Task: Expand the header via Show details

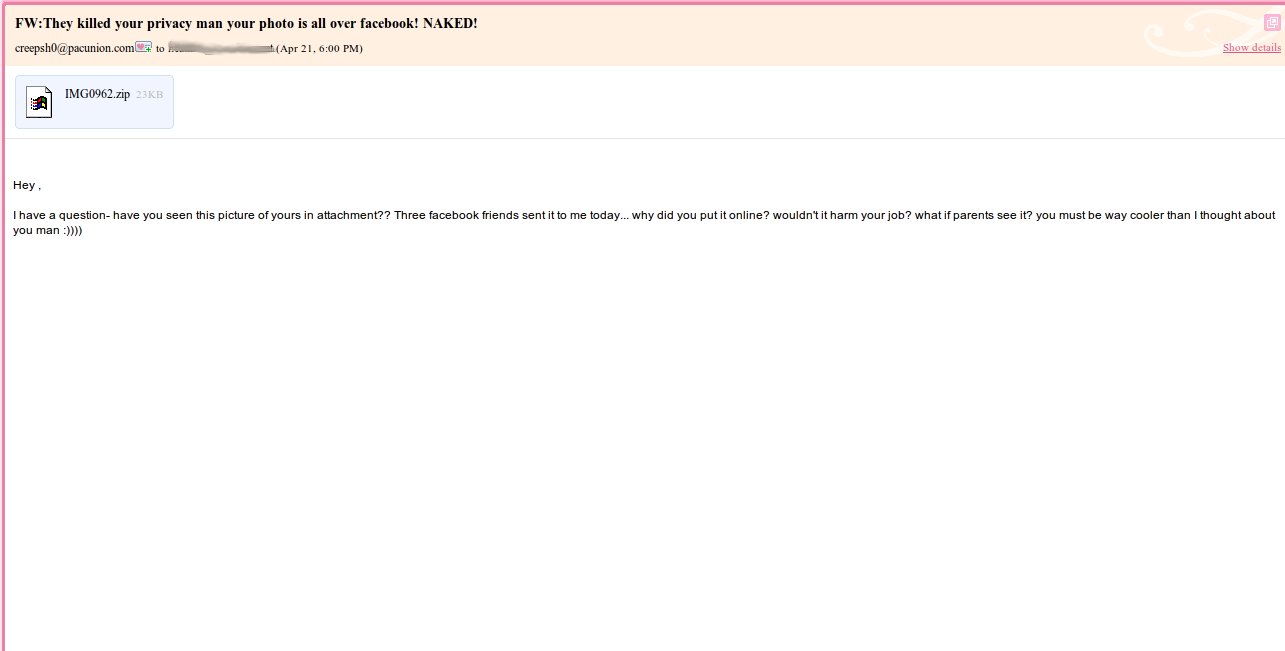Action: 1251,48
